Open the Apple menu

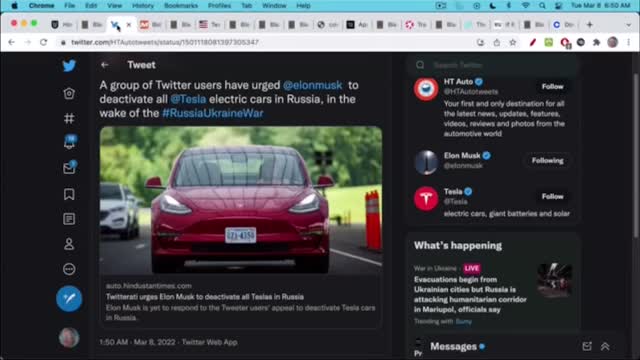[x=14, y=6]
